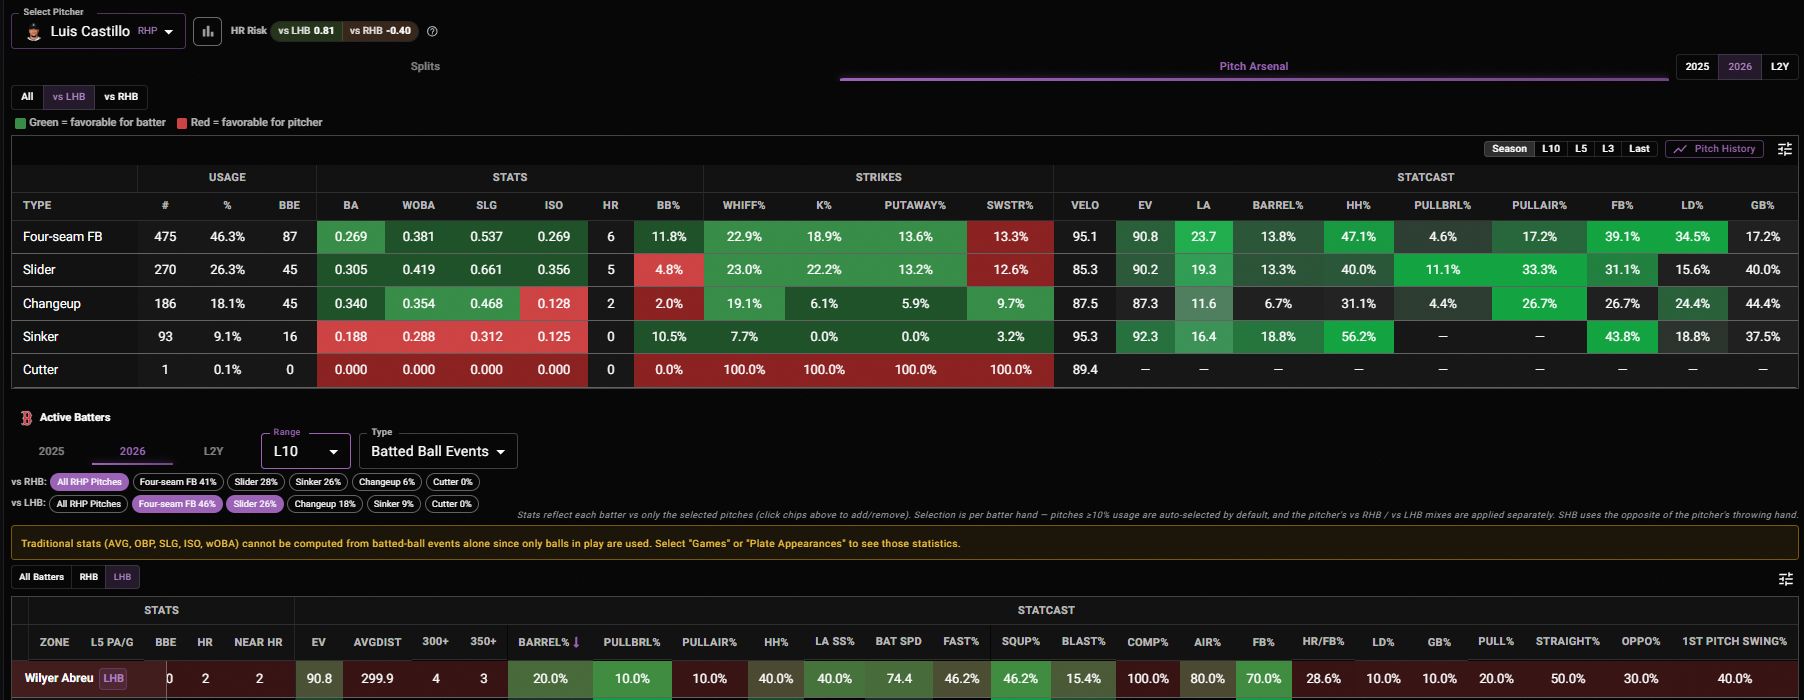Open the Range L10 dropdown
Screen dimensions: 1804x700
click(x=305, y=451)
